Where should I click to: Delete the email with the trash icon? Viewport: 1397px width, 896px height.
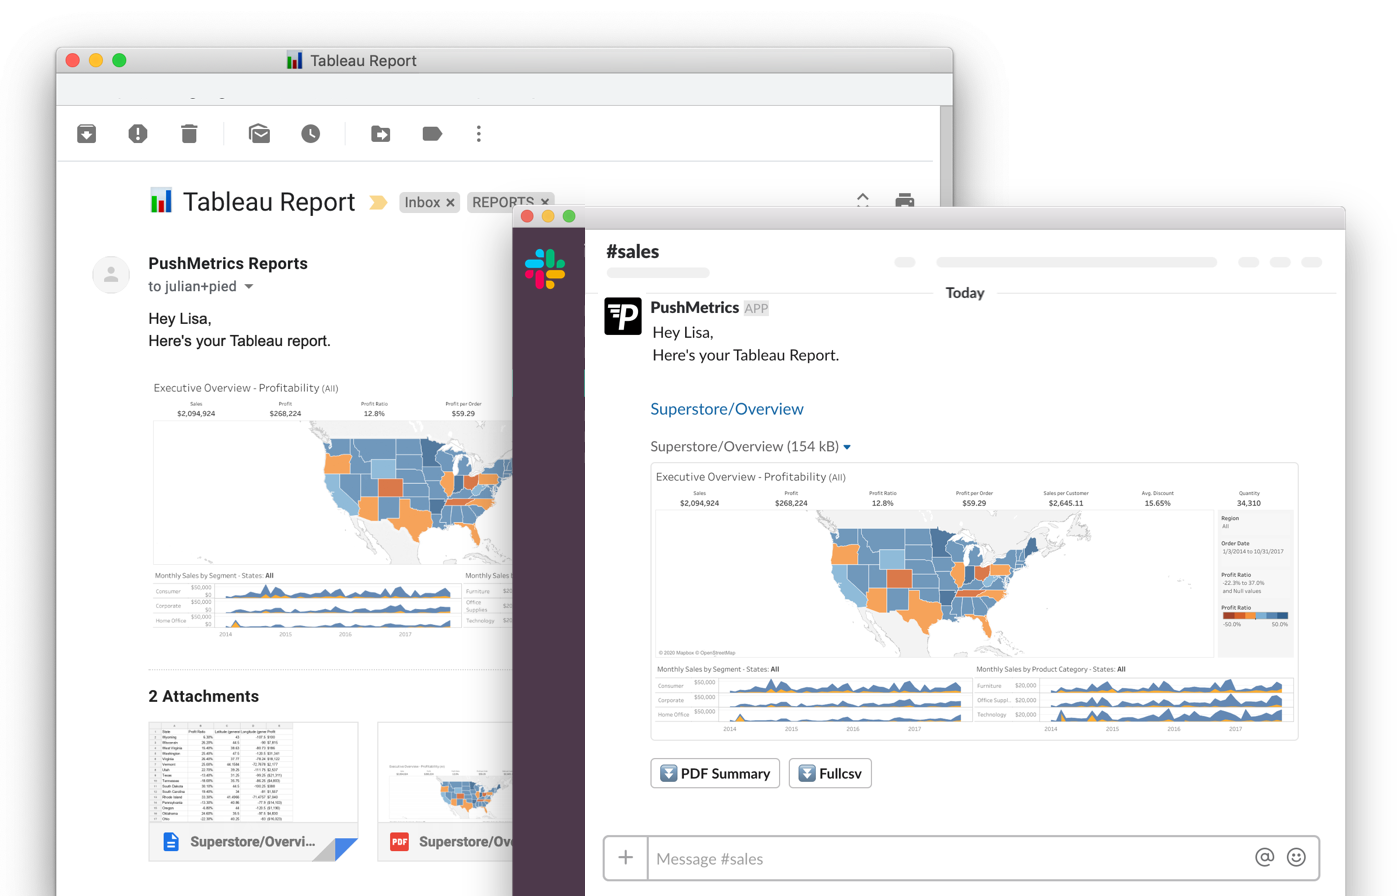tap(189, 133)
